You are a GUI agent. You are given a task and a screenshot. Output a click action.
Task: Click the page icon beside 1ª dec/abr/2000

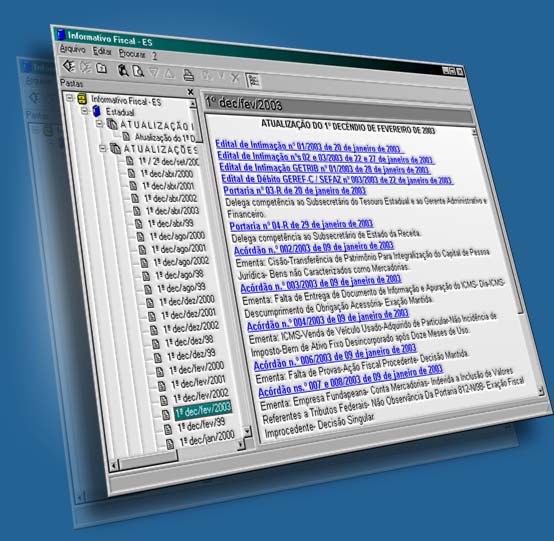[x=131, y=173]
